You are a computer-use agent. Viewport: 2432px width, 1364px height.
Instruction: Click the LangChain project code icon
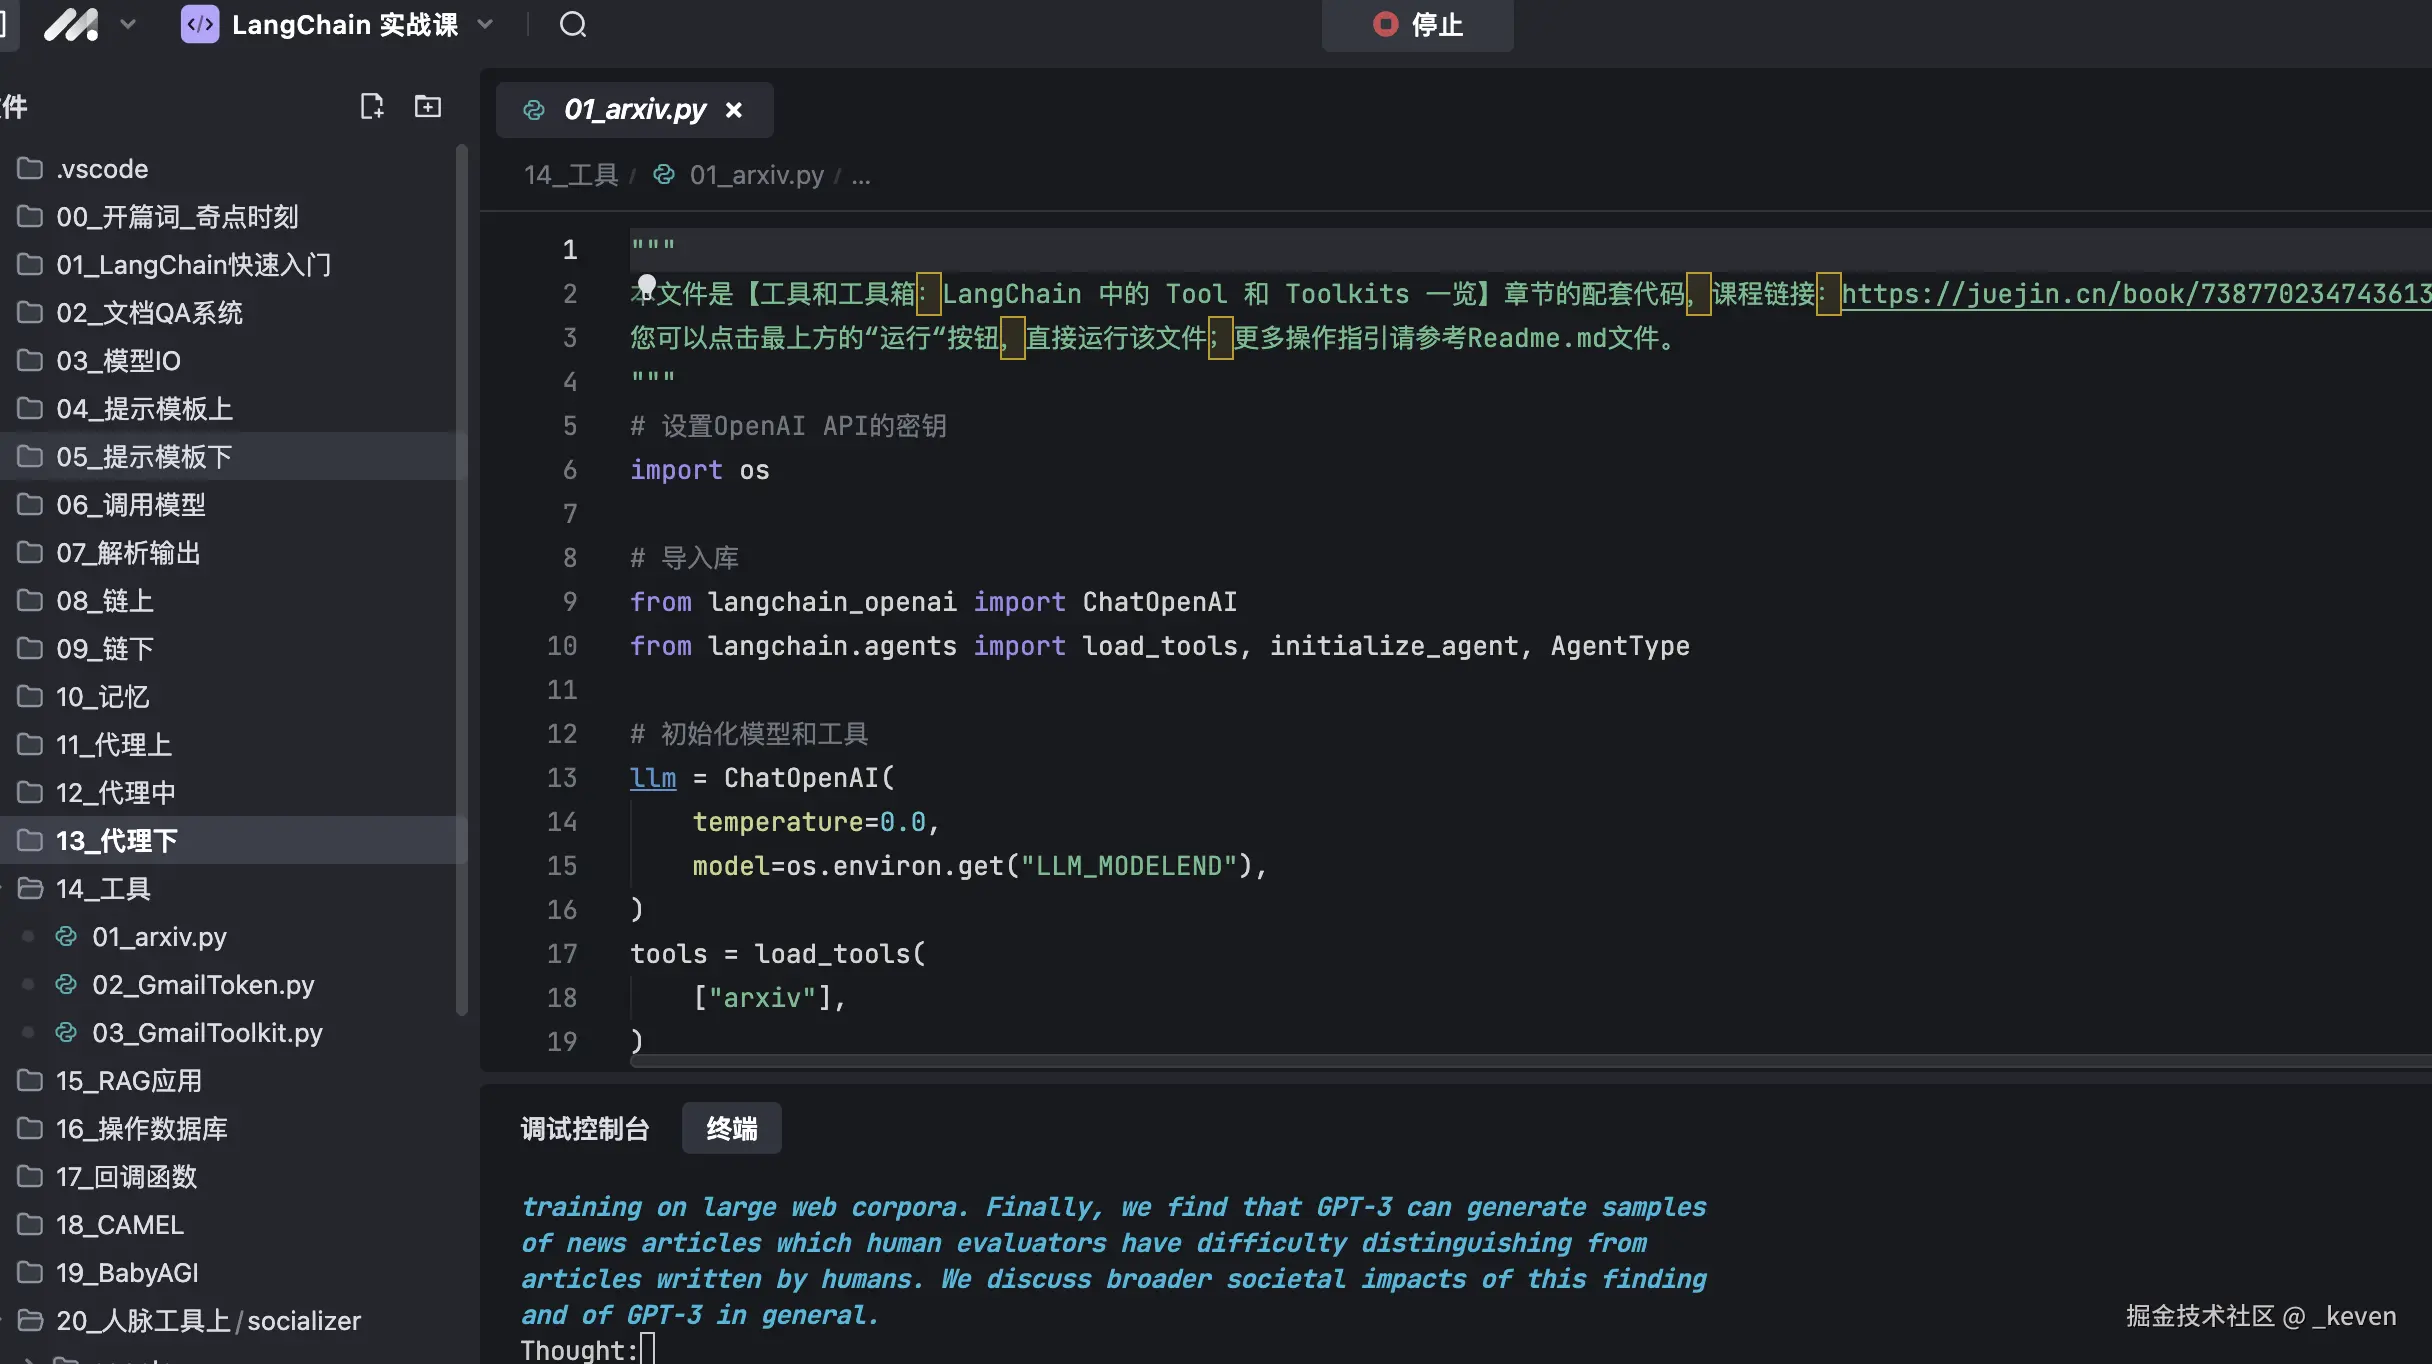pos(200,24)
